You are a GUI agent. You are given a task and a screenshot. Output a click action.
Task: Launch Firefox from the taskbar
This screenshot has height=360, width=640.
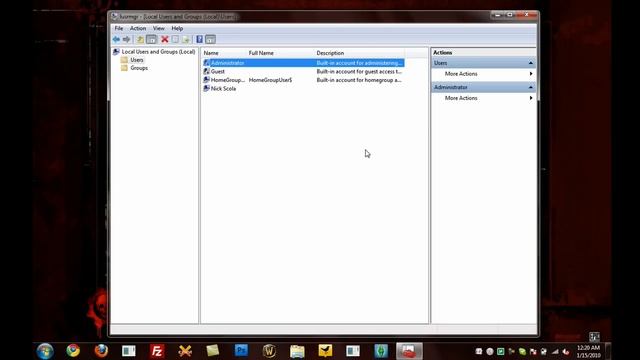click(x=101, y=351)
